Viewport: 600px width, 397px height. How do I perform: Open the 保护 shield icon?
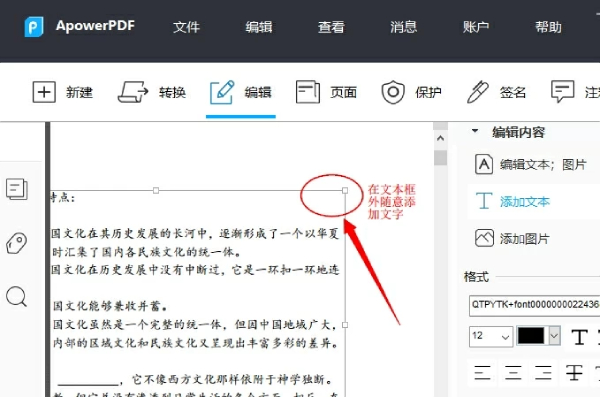point(393,92)
